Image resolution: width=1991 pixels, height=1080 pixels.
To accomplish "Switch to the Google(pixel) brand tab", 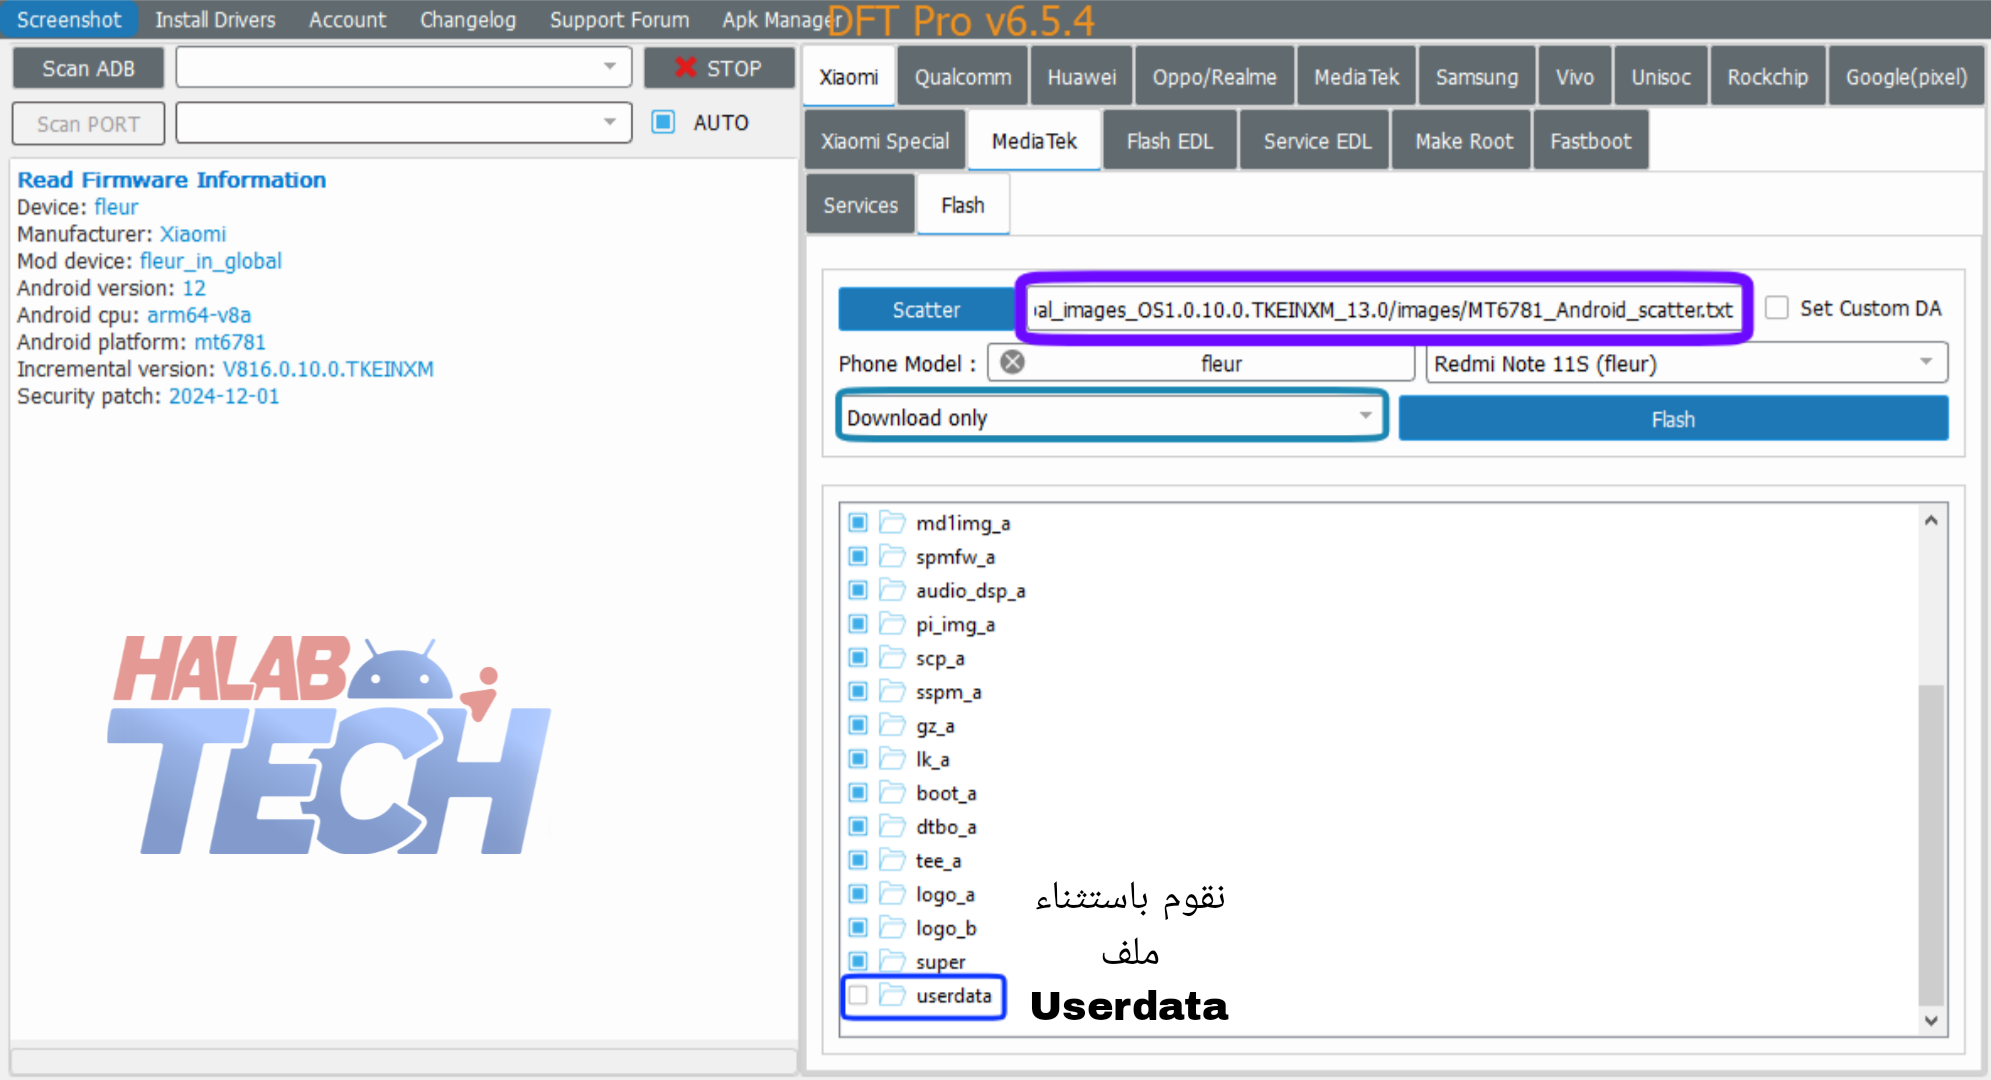I will 1907,77.
